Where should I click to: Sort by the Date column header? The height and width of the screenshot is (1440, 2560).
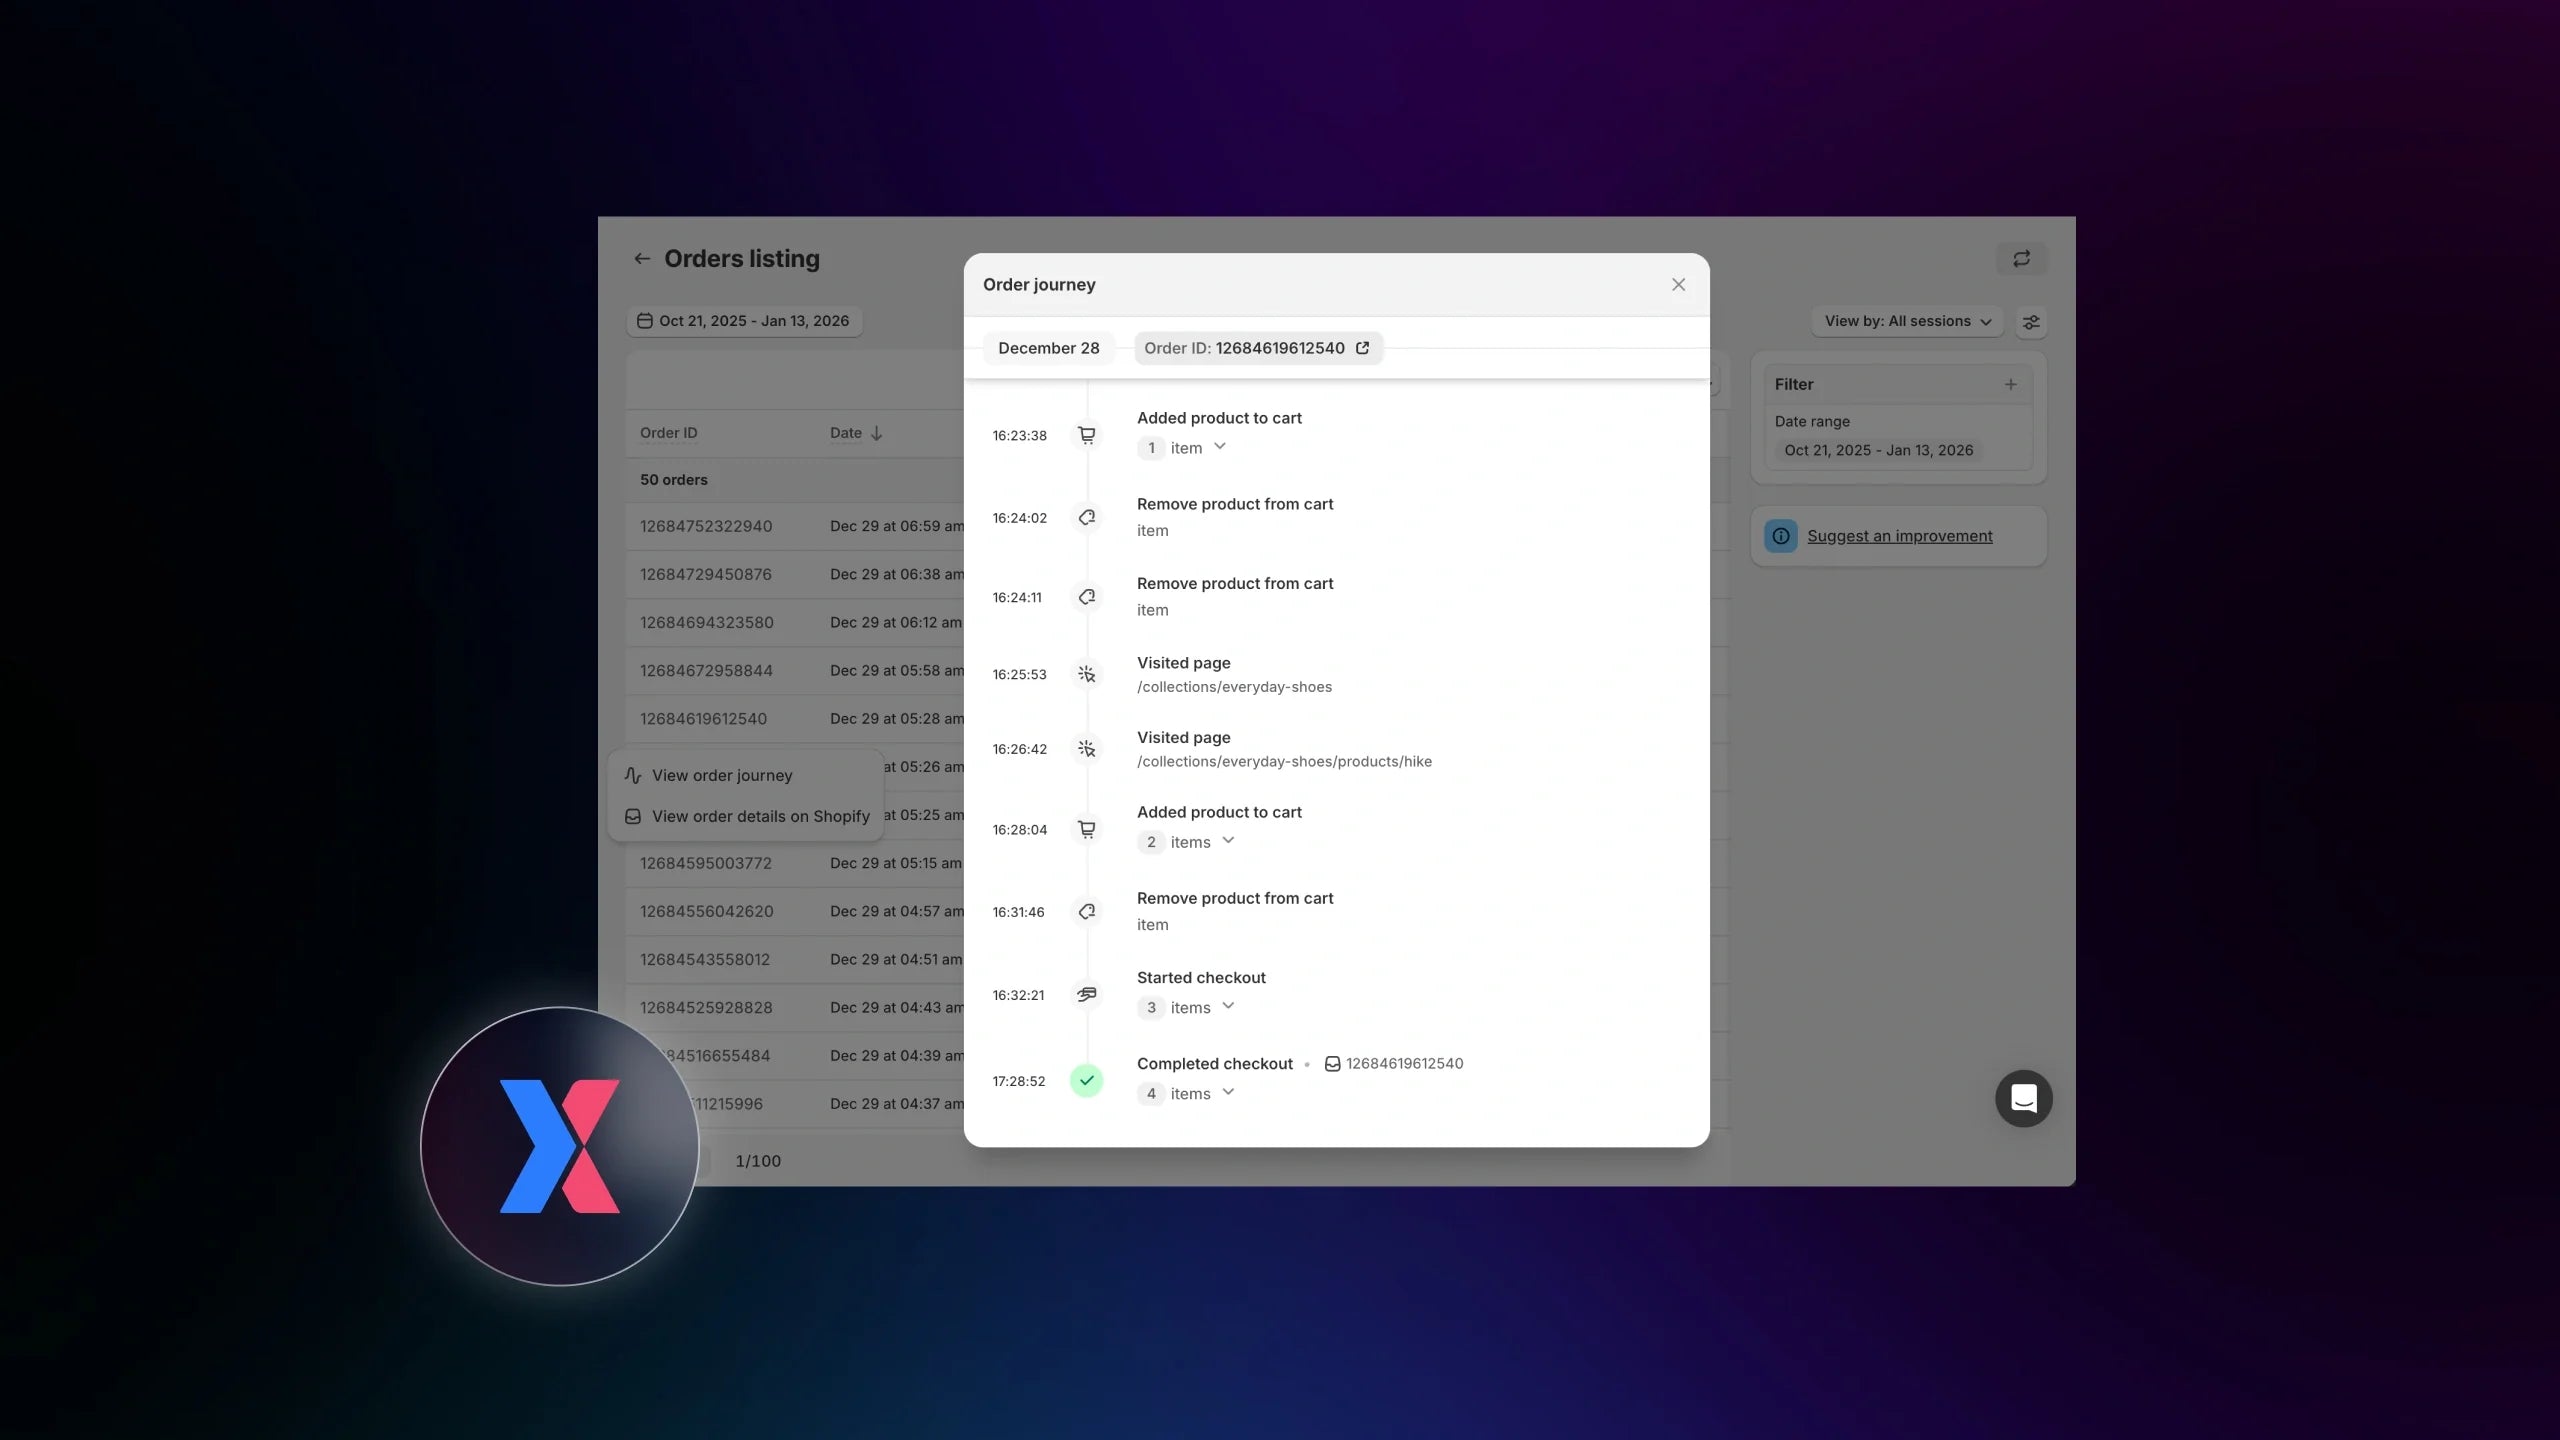tap(846, 433)
